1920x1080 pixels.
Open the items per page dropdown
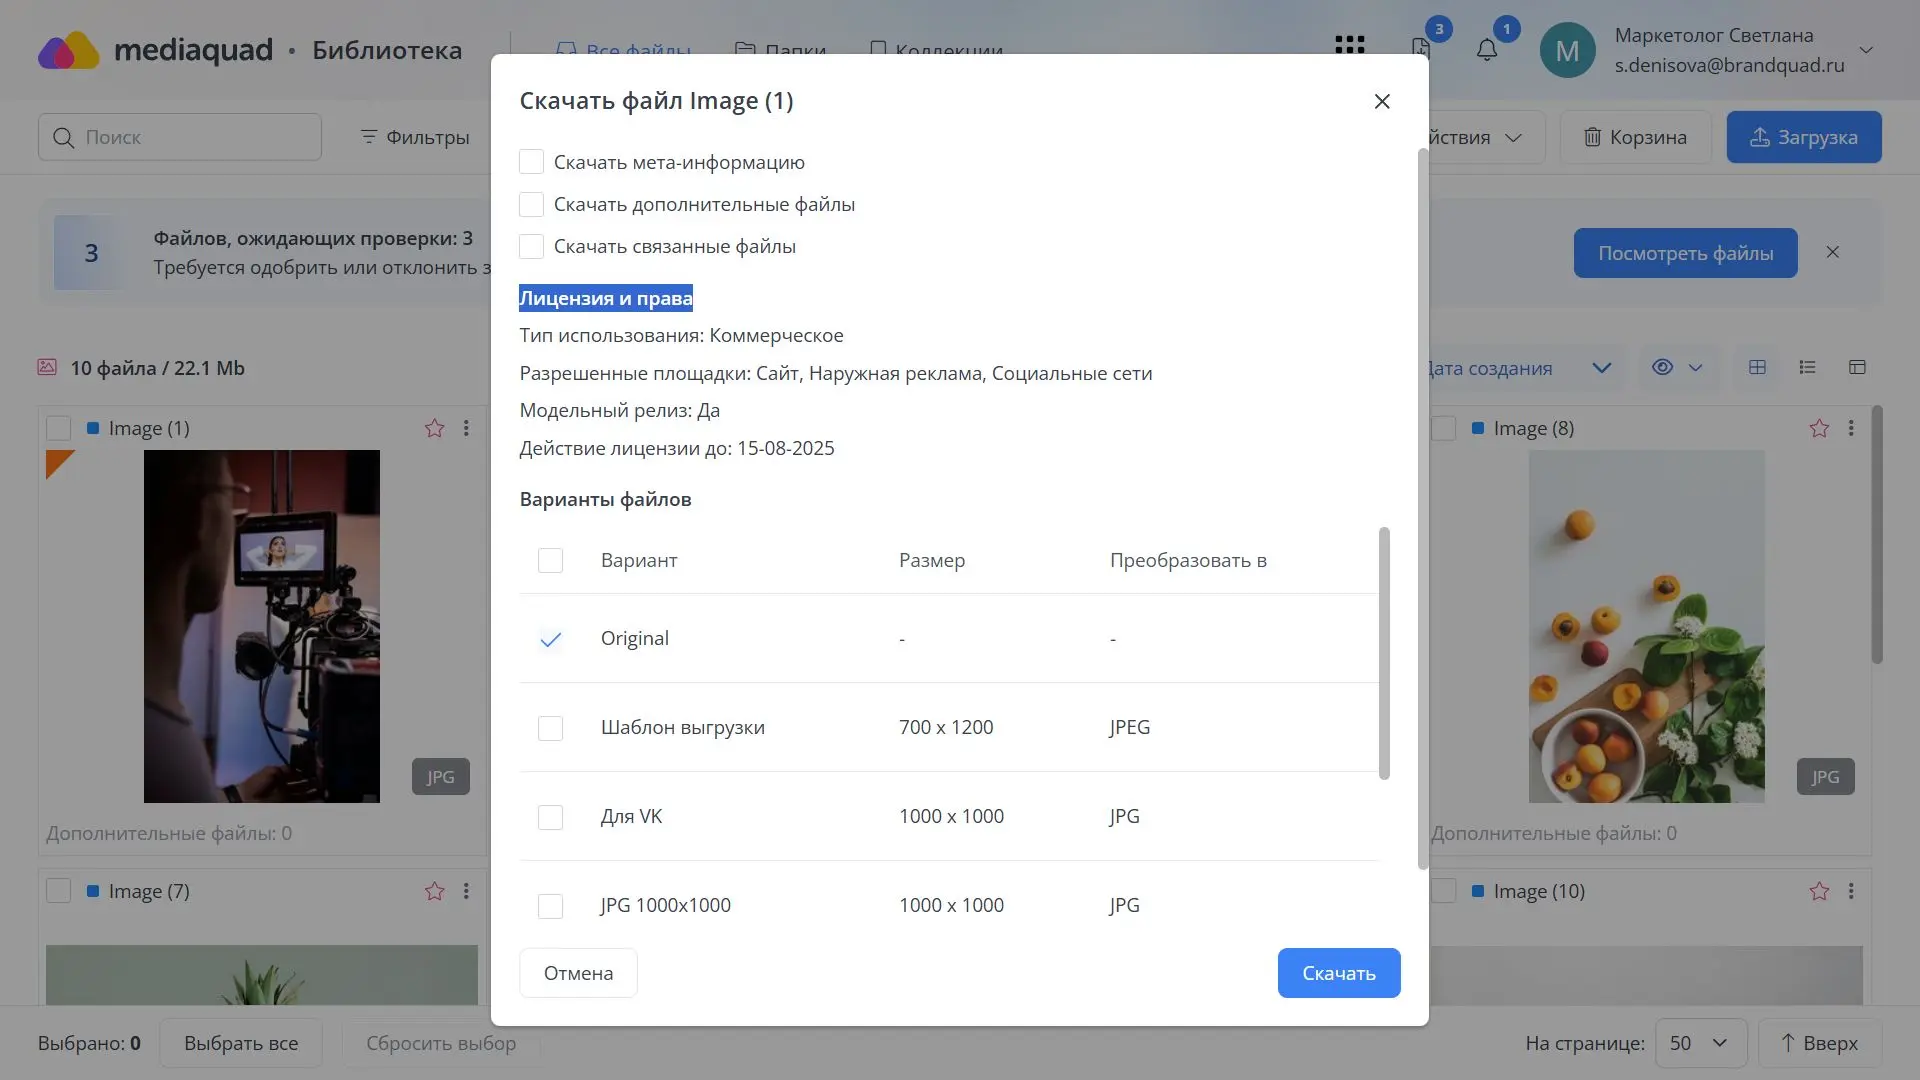coord(1700,1043)
